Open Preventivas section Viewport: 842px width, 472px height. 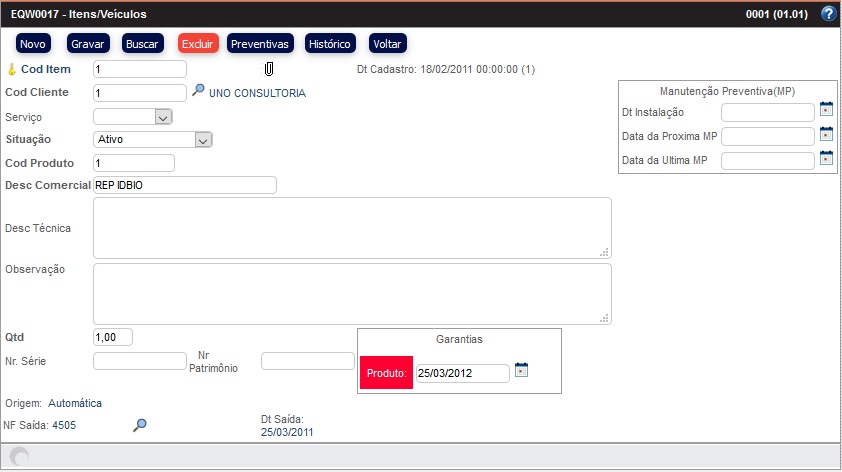coord(259,44)
